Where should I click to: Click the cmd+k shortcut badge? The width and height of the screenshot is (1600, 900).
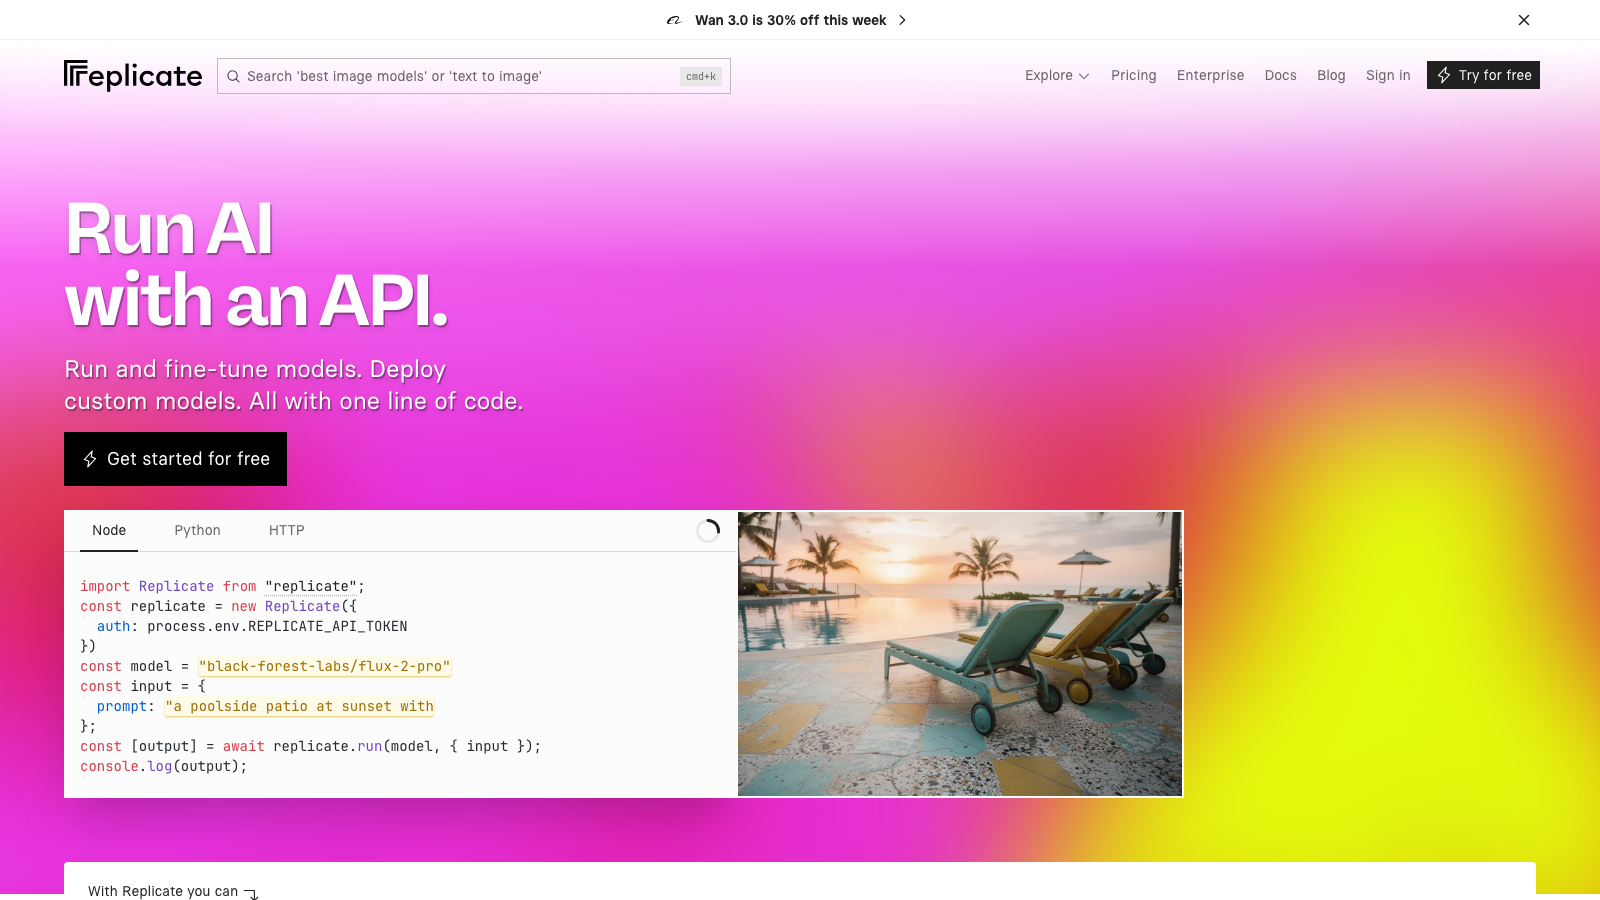click(701, 76)
